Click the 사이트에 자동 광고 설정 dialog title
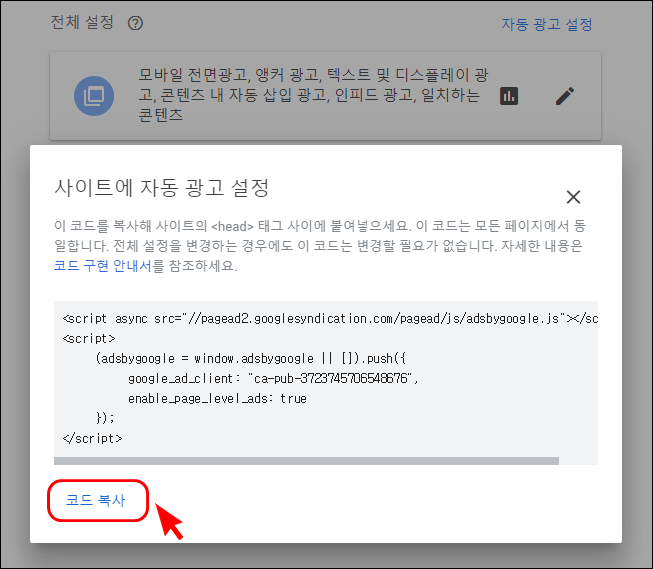Screen dimensions: 653x569 [x=162, y=187]
